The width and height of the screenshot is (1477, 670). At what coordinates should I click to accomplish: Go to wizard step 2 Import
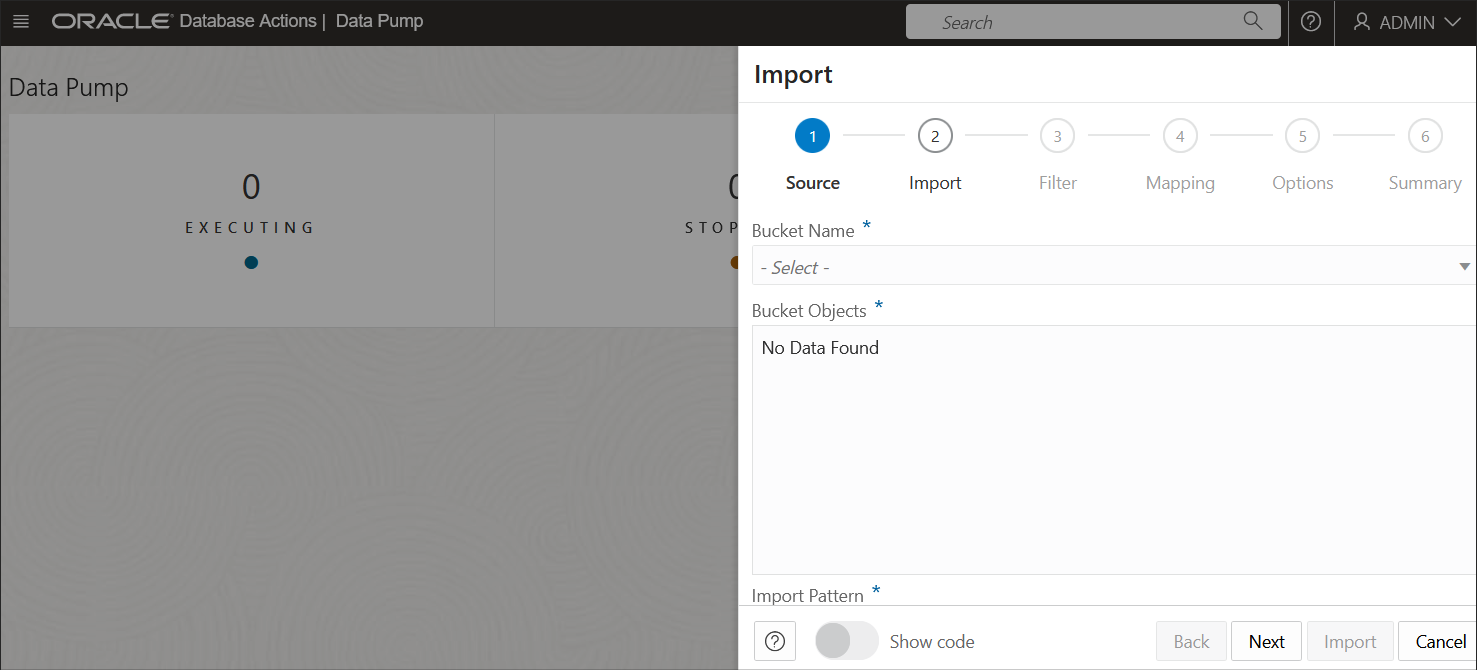(x=935, y=136)
